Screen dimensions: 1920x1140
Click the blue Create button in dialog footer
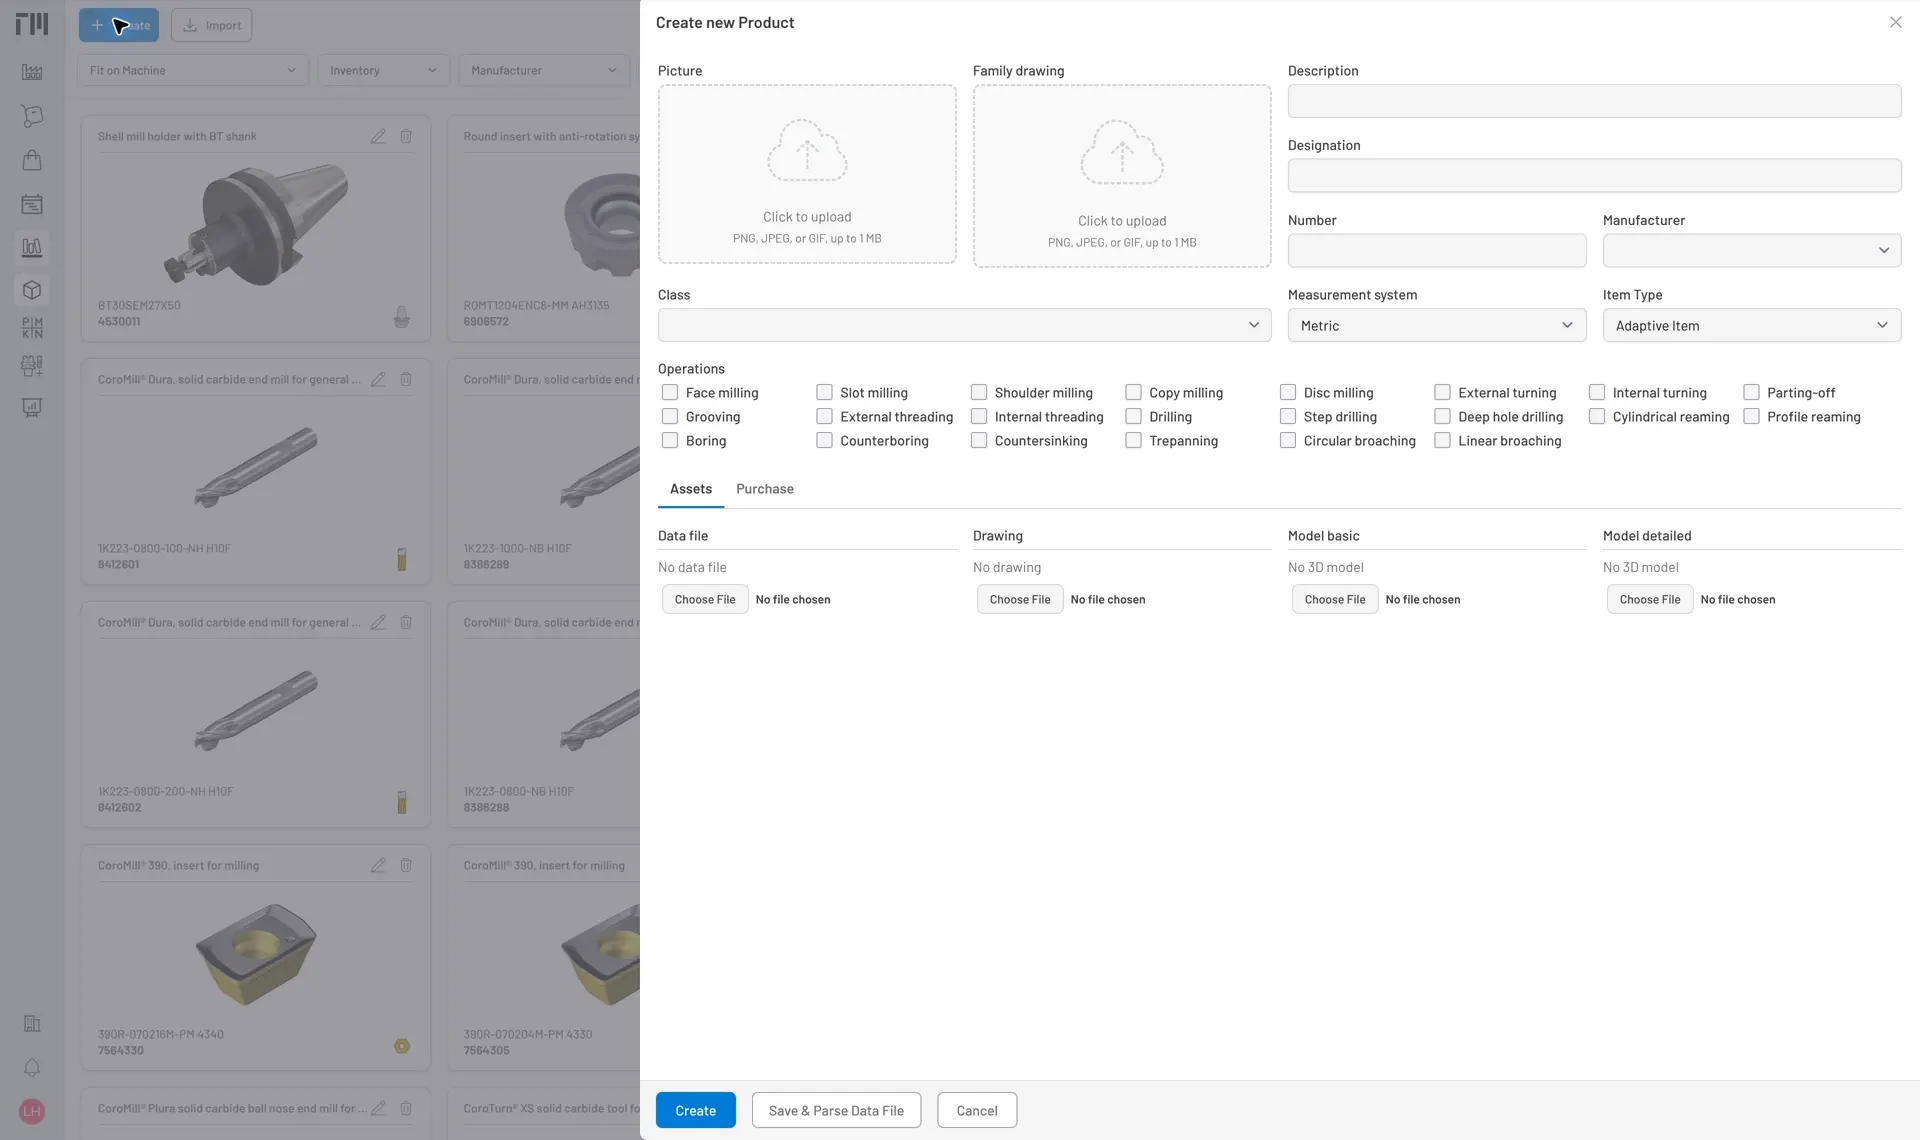696,1110
